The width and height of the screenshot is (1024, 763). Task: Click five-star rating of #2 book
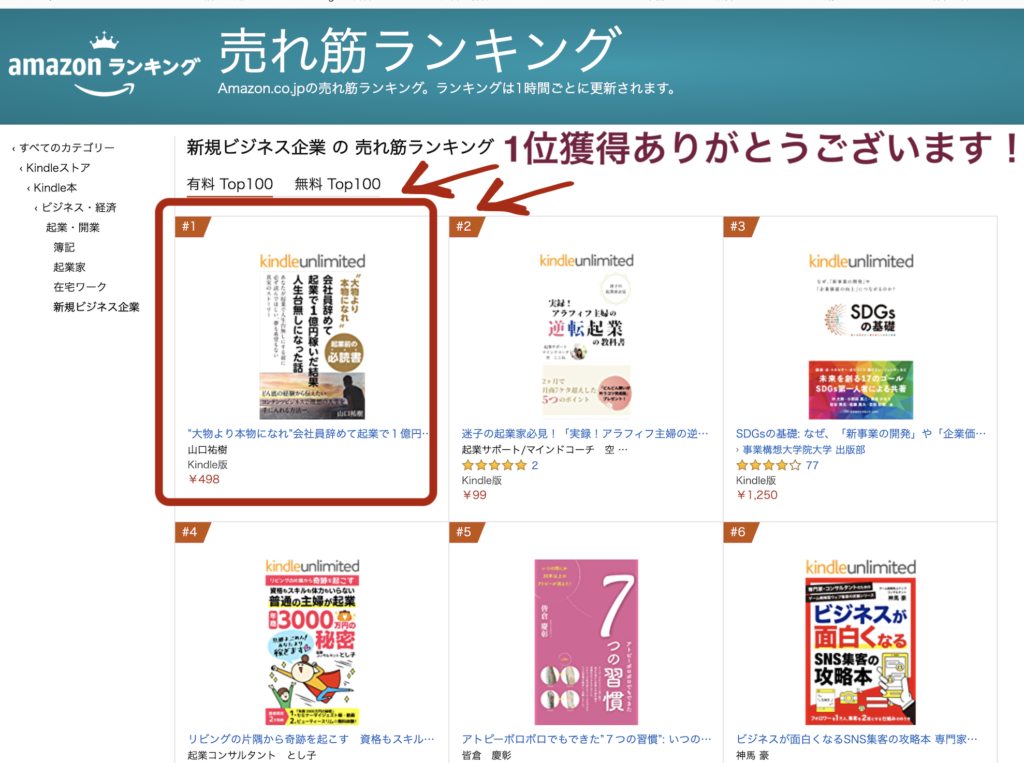[494, 465]
